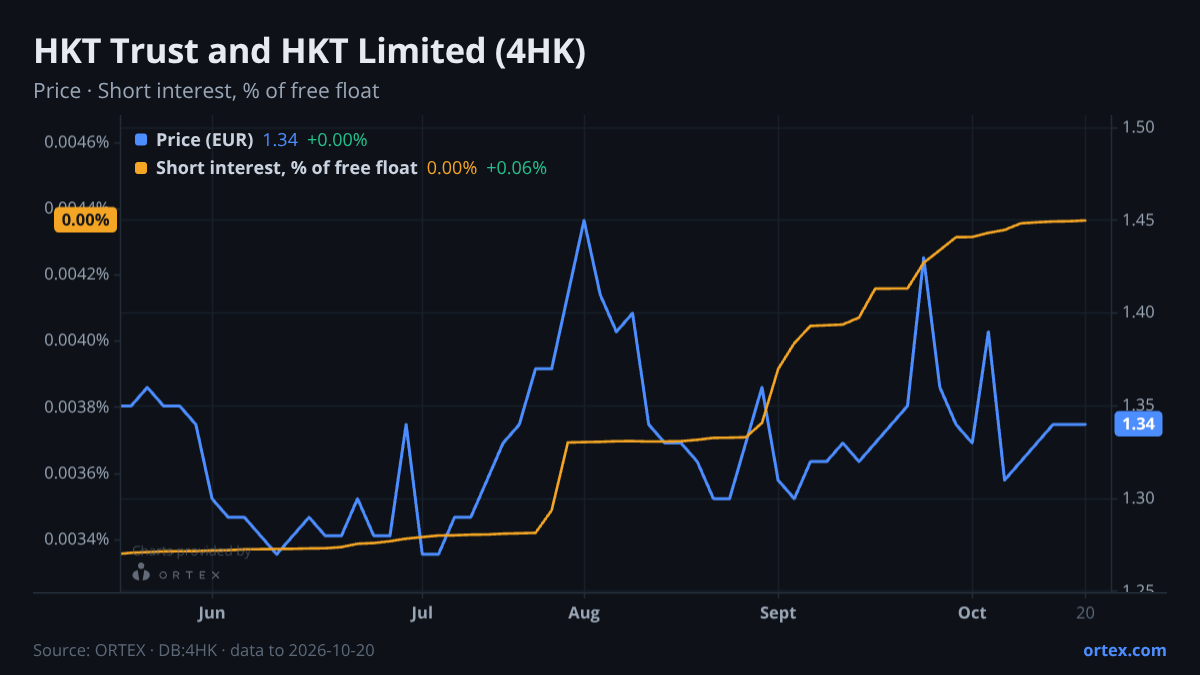
Task: Click the 0.0034% value on the left axis
Action: [76, 540]
